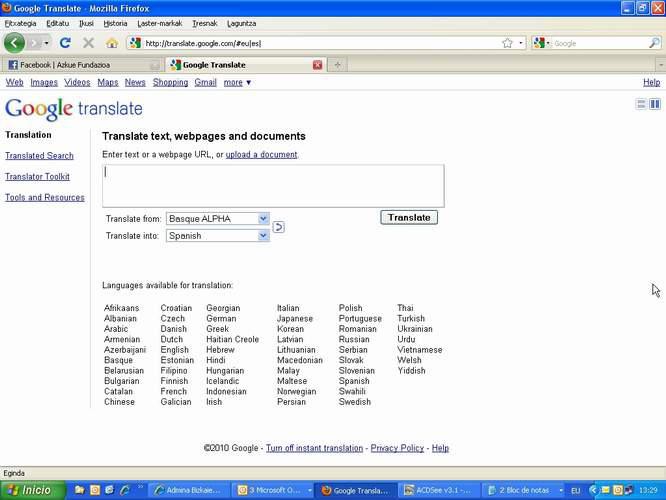
Task: Open a new tab with plus button
Action: click(337, 65)
